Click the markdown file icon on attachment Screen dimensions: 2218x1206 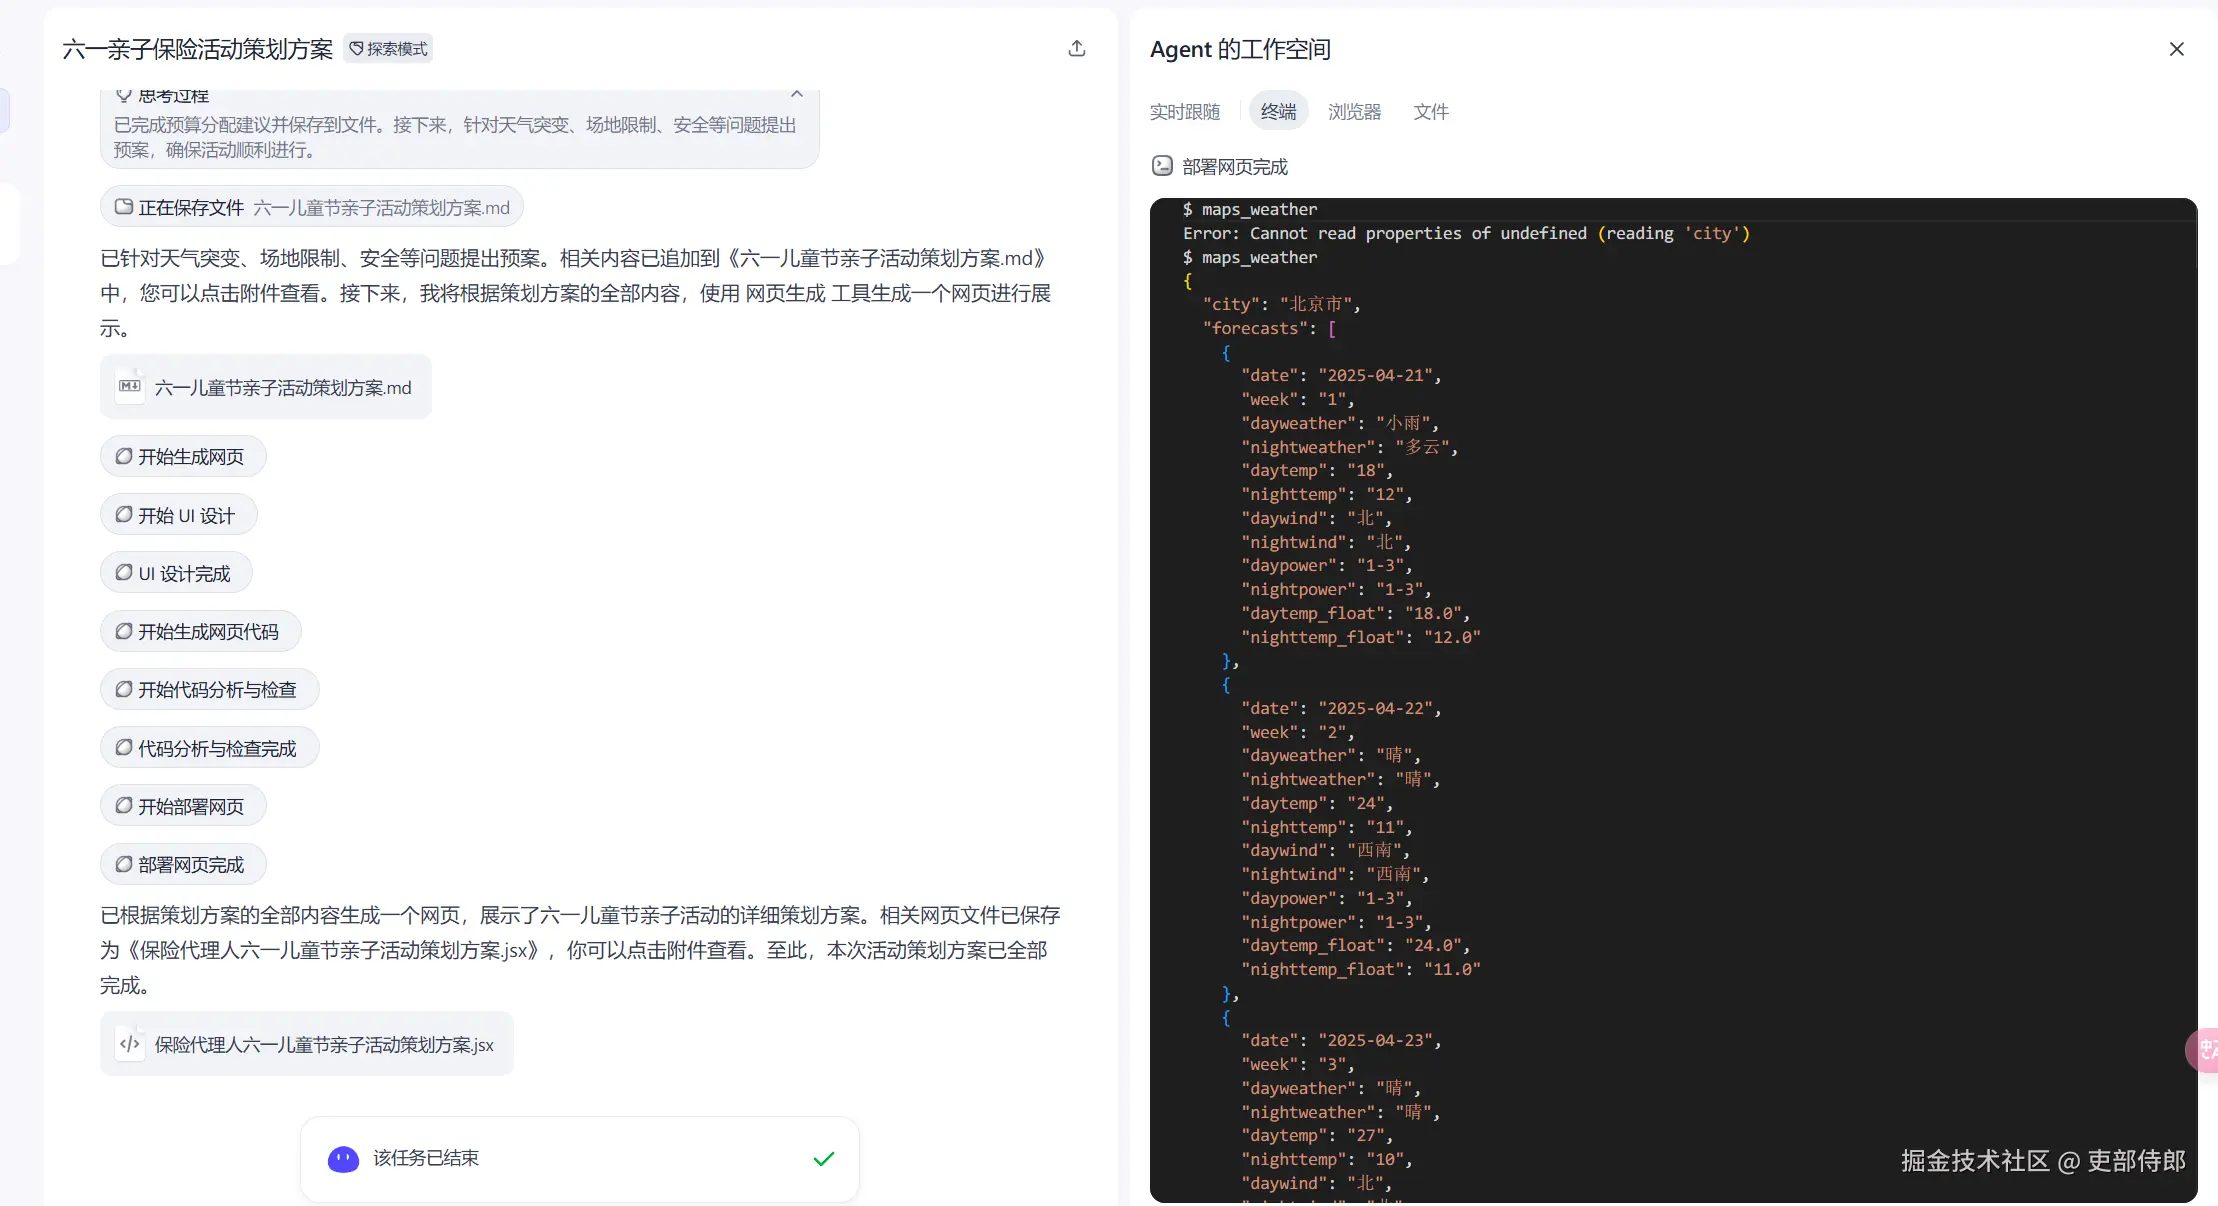[130, 387]
